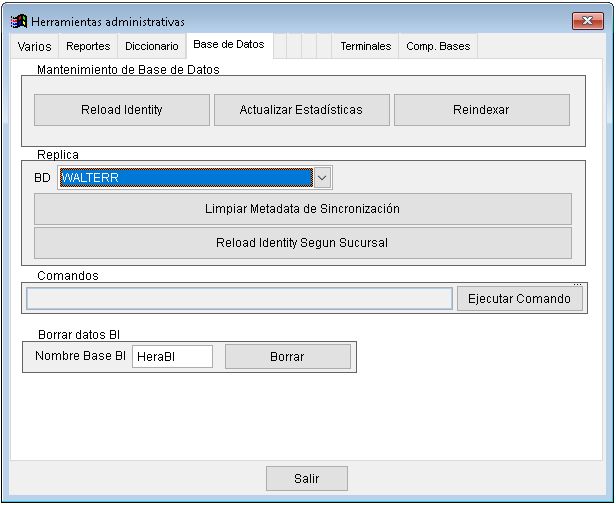Close the Herramientas administrativas window
The image size is (616, 505).
point(586,21)
